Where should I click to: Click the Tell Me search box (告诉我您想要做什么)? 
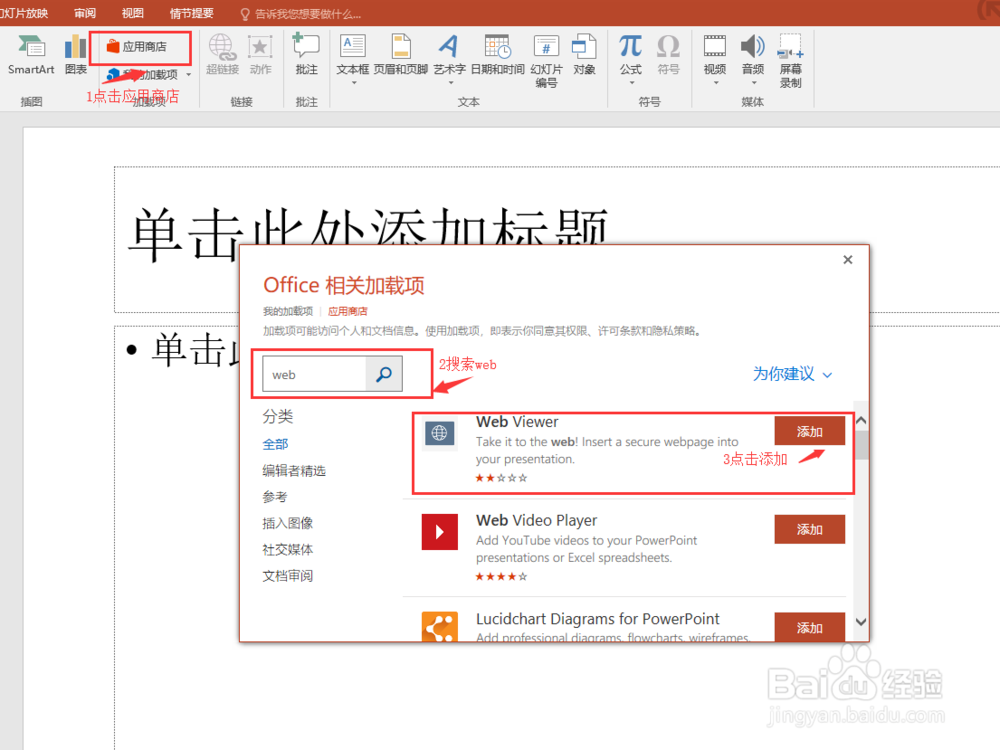(x=301, y=13)
